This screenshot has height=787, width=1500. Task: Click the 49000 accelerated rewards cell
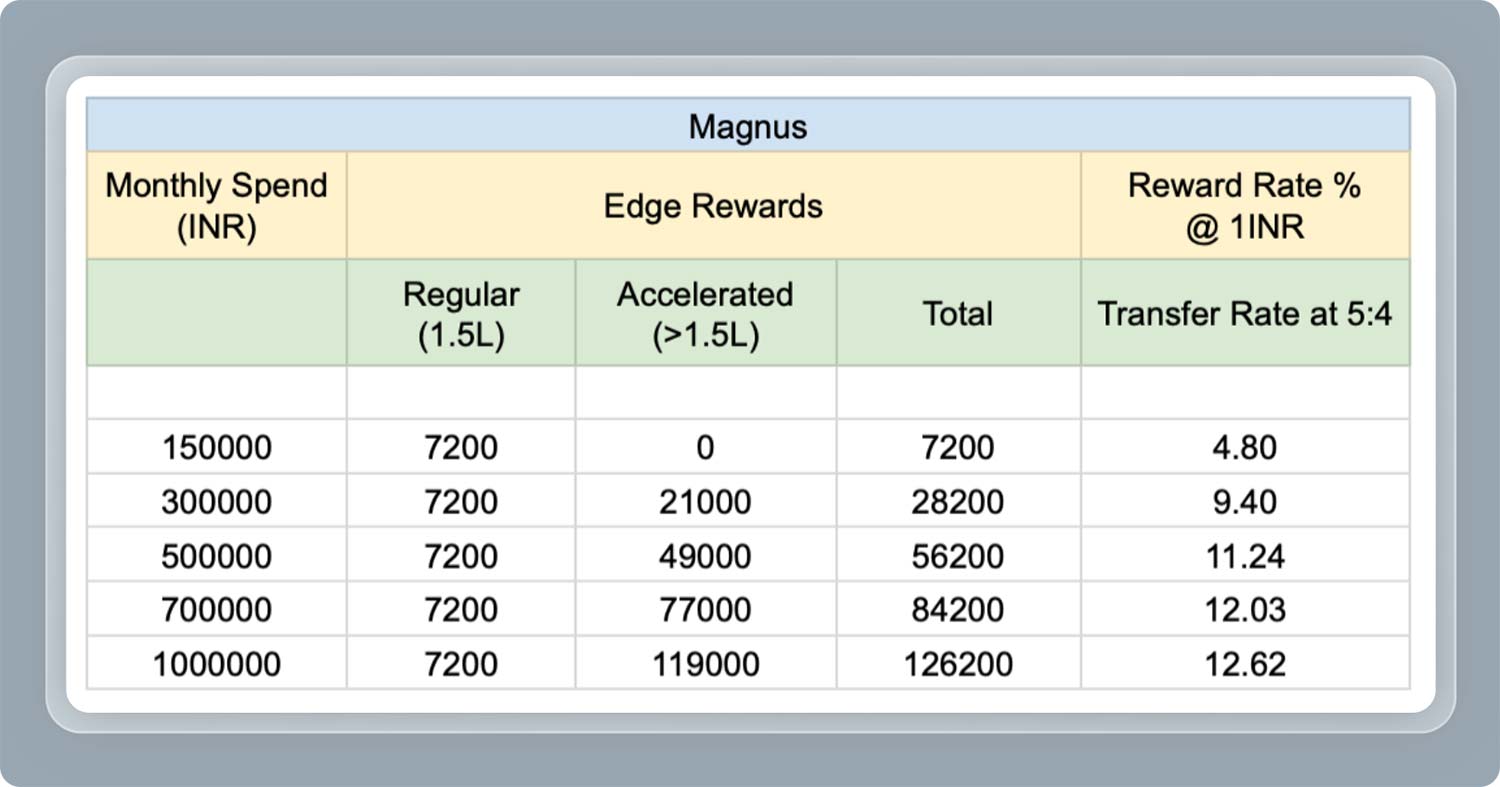pos(705,555)
